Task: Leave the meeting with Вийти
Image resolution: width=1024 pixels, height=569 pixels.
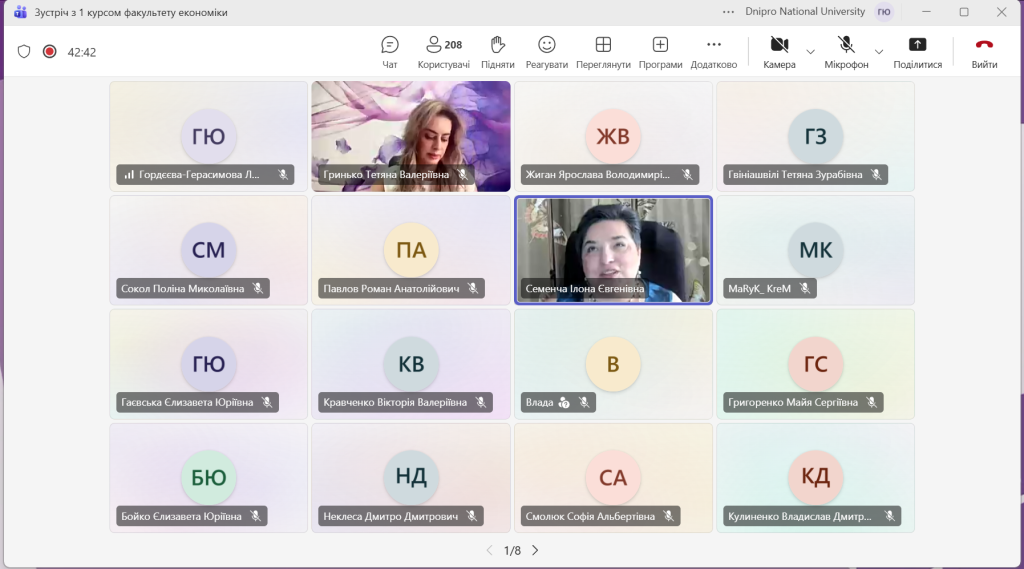Action: pos(984,52)
